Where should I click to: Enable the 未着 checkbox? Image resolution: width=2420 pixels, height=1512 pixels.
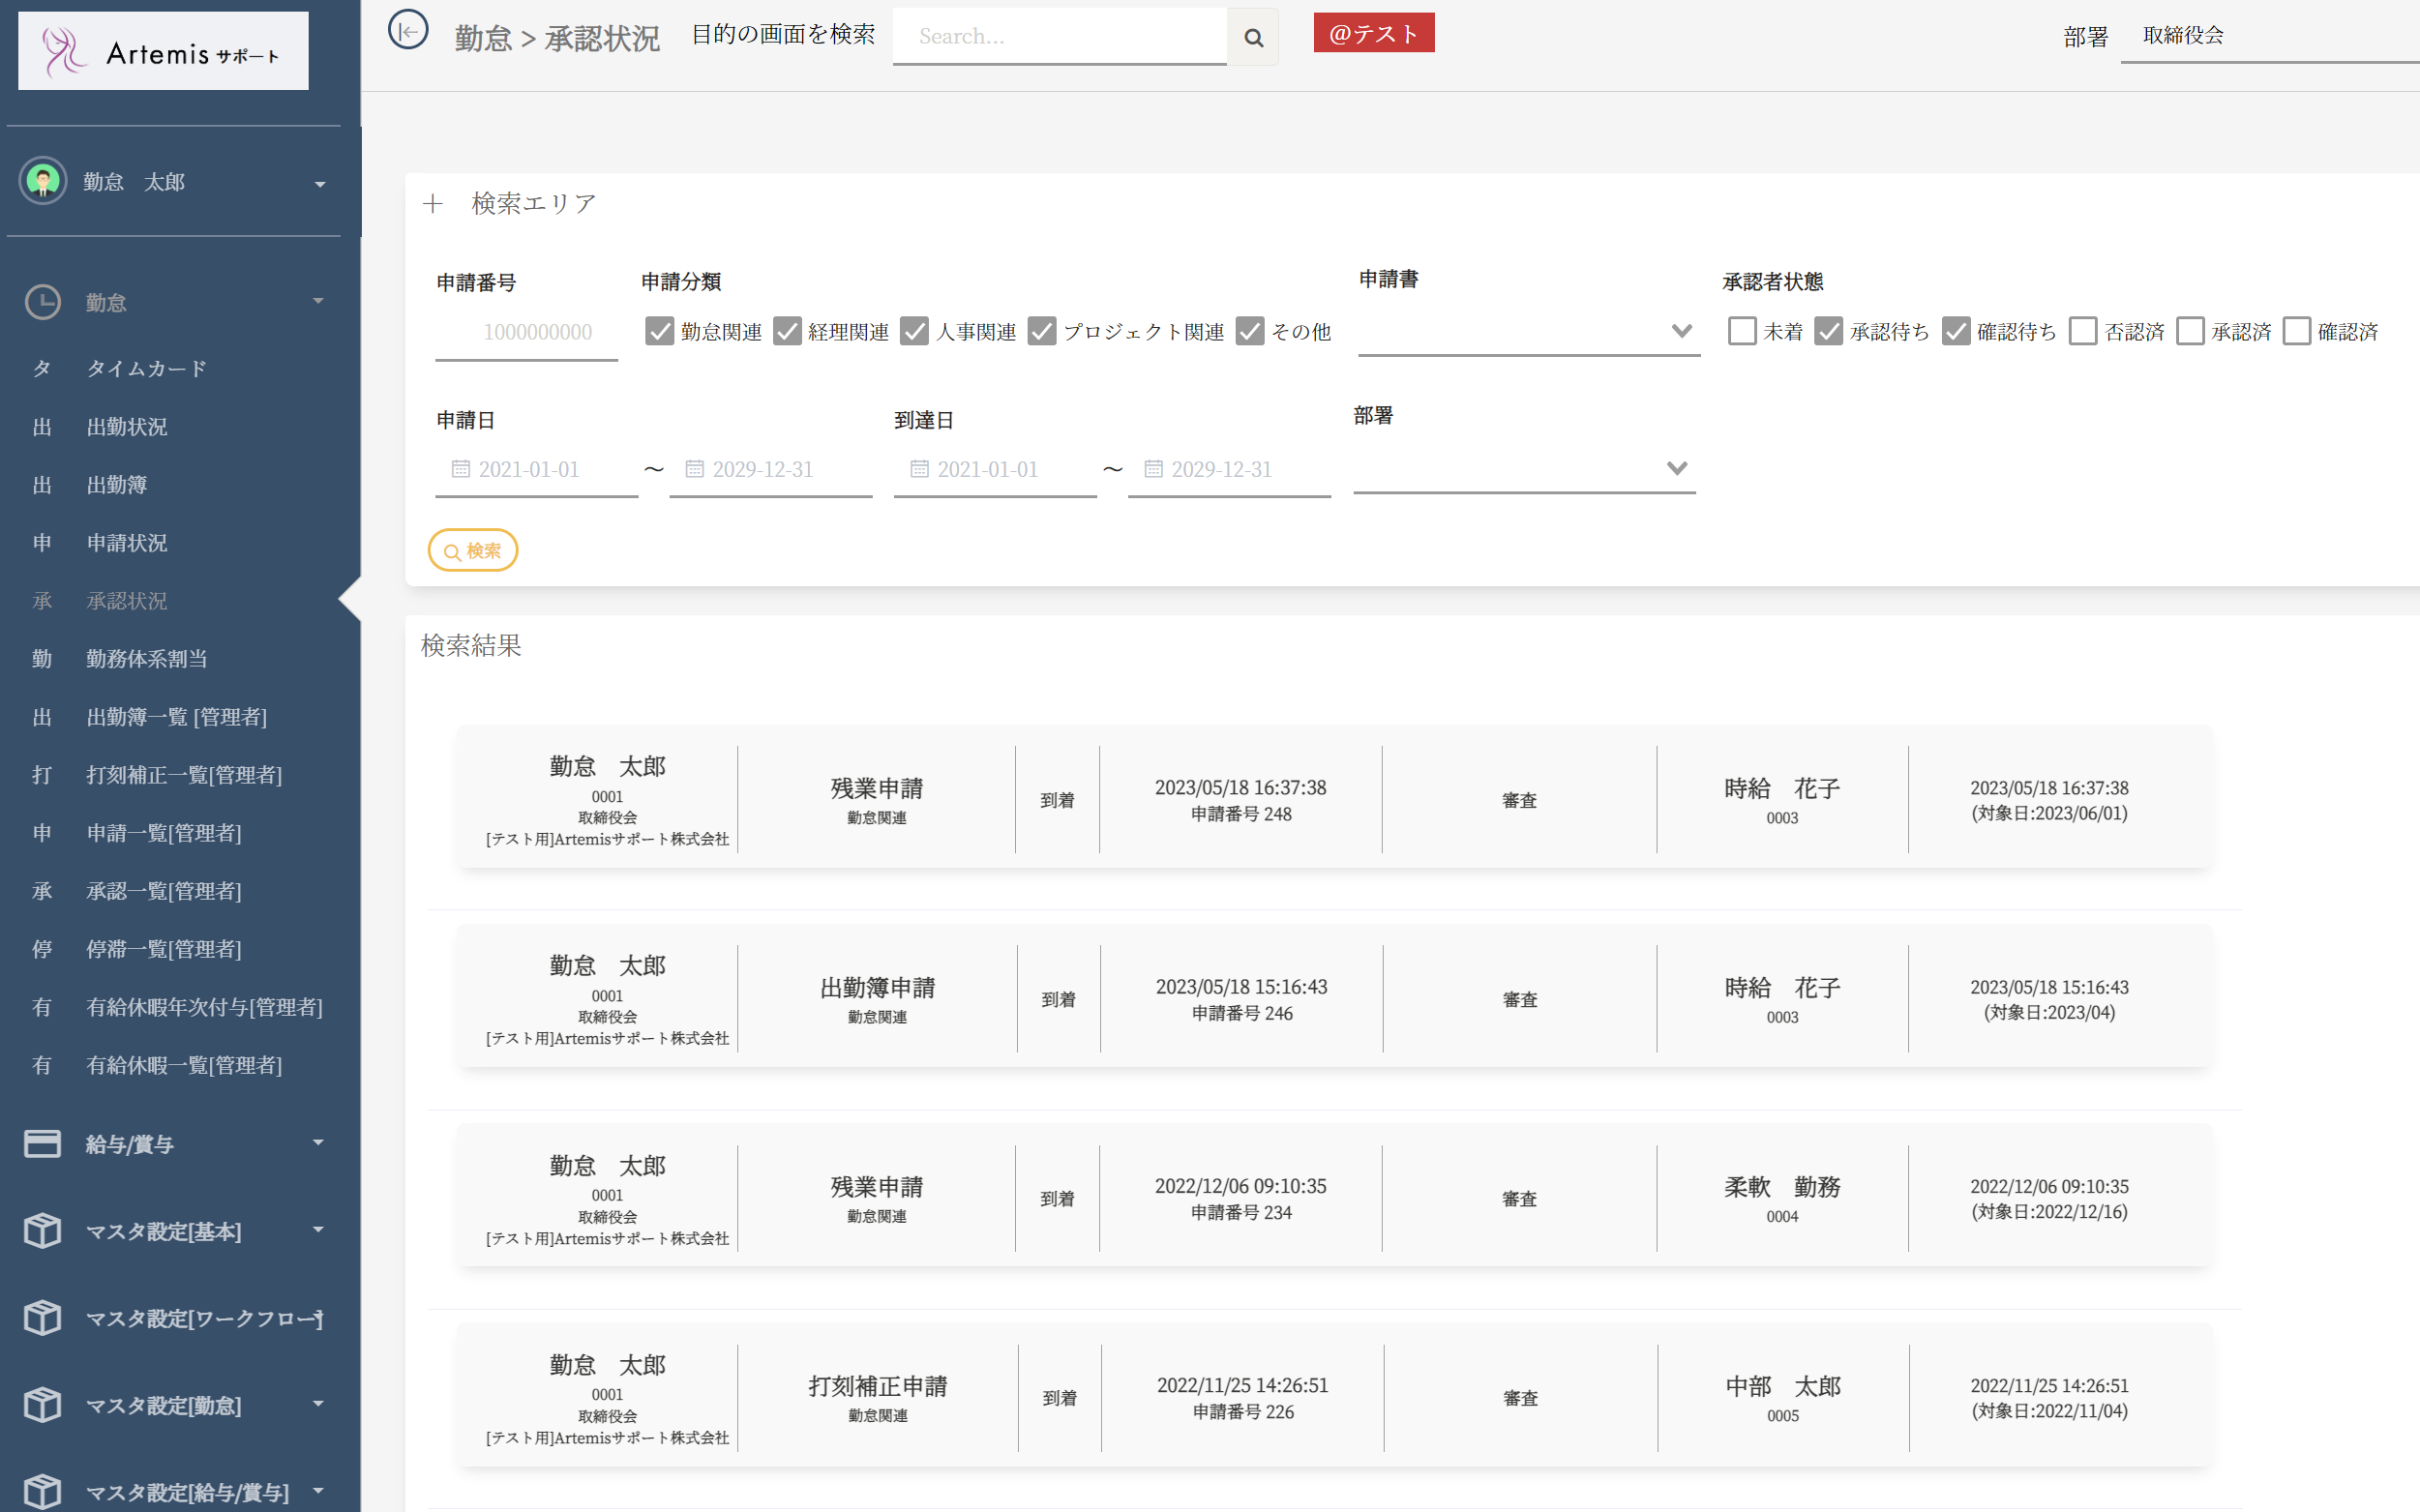(1741, 331)
